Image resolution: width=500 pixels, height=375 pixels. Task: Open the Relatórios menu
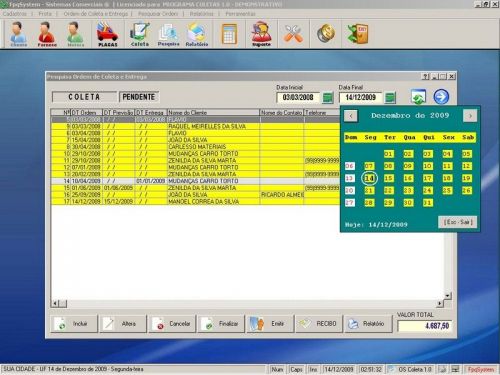coord(201,14)
